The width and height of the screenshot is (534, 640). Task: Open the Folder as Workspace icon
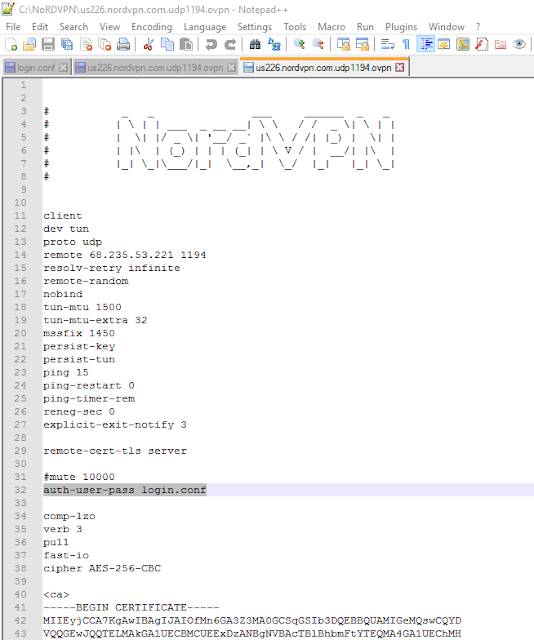(x=501, y=44)
